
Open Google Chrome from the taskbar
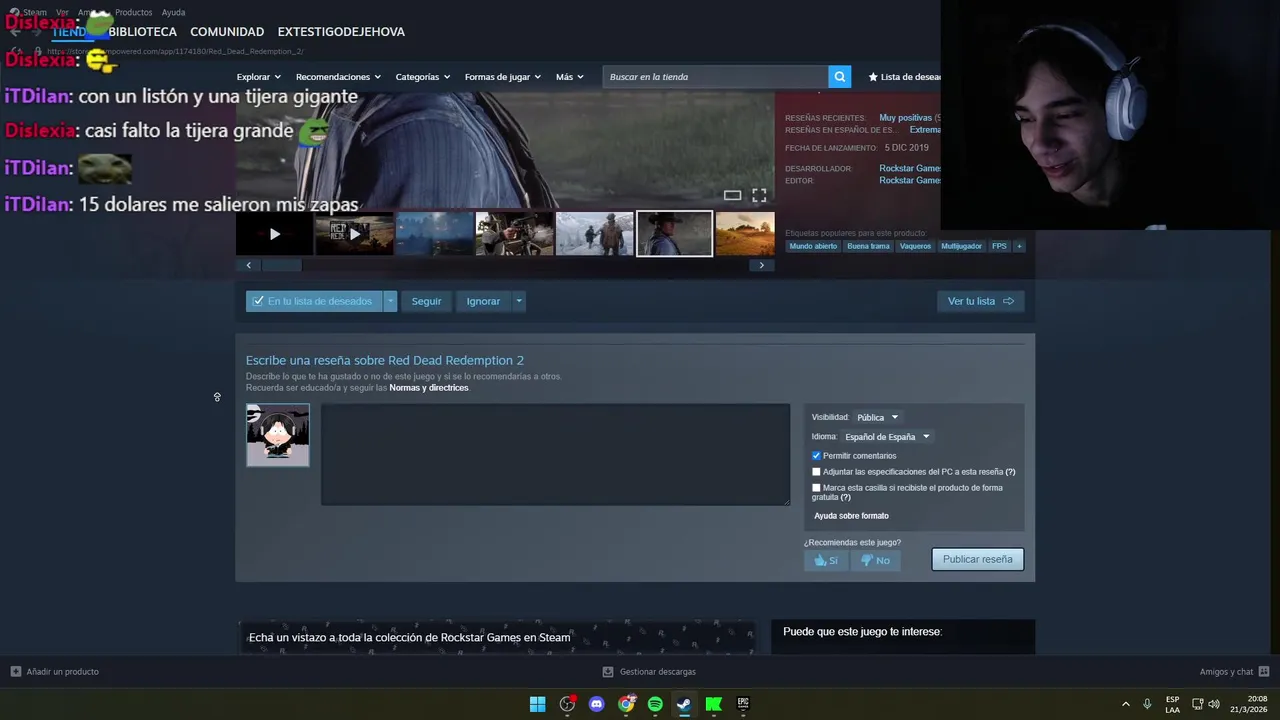click(626, 704)
